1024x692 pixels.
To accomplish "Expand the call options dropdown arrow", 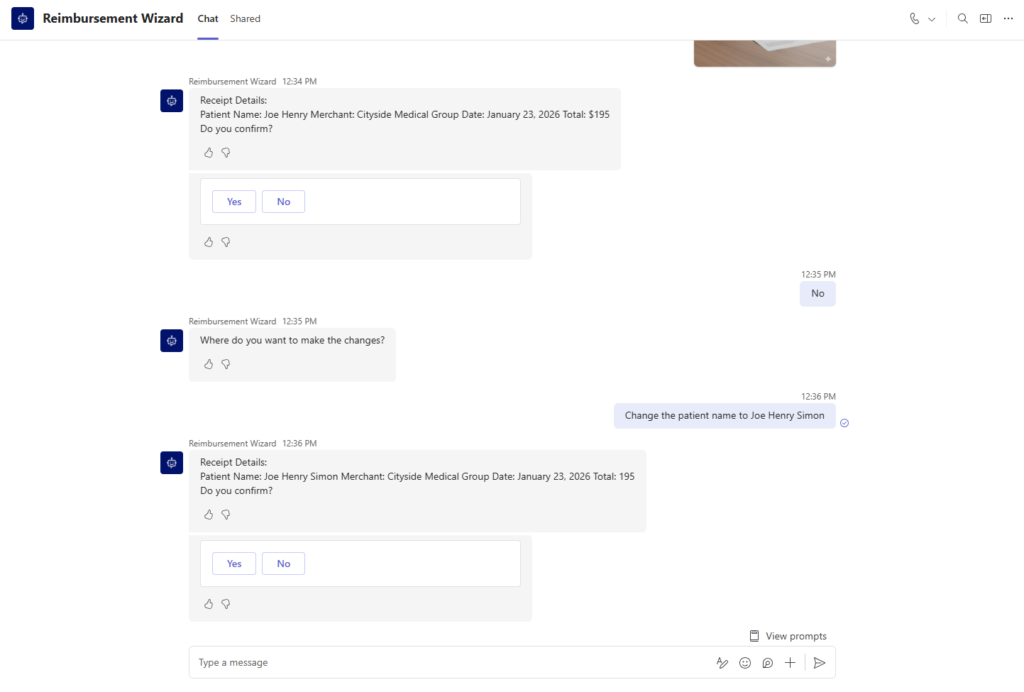I will (x=932, y=20).
